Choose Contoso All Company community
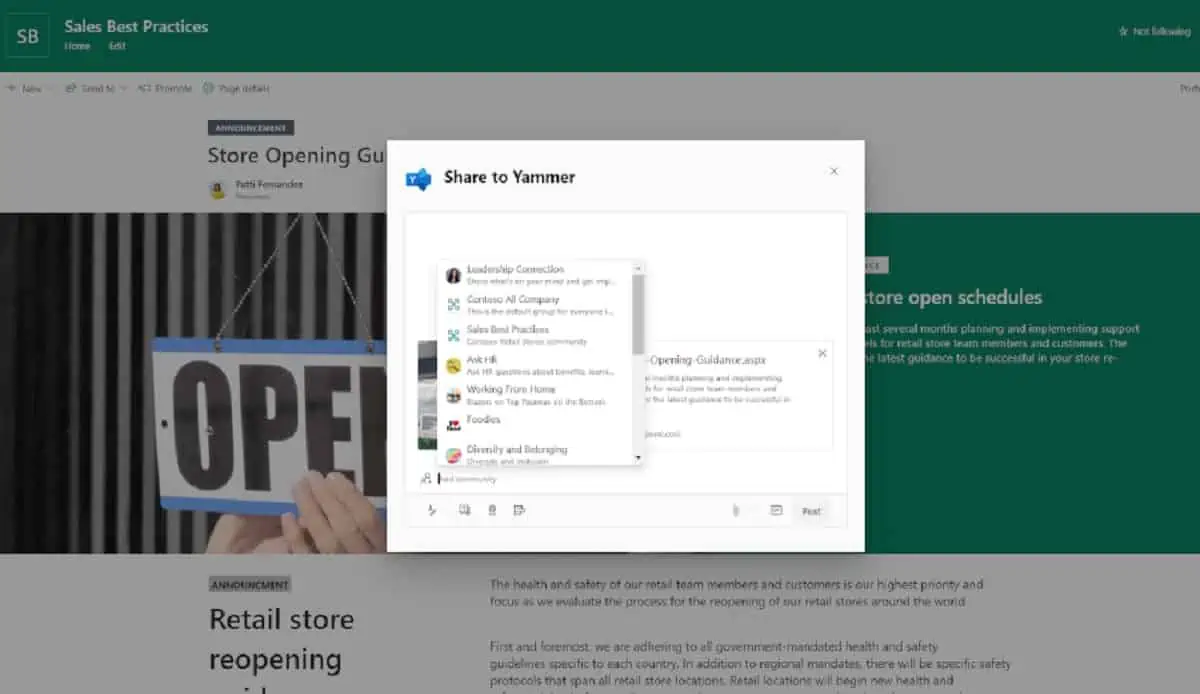Screen dimensions: 1200x694 537,305
